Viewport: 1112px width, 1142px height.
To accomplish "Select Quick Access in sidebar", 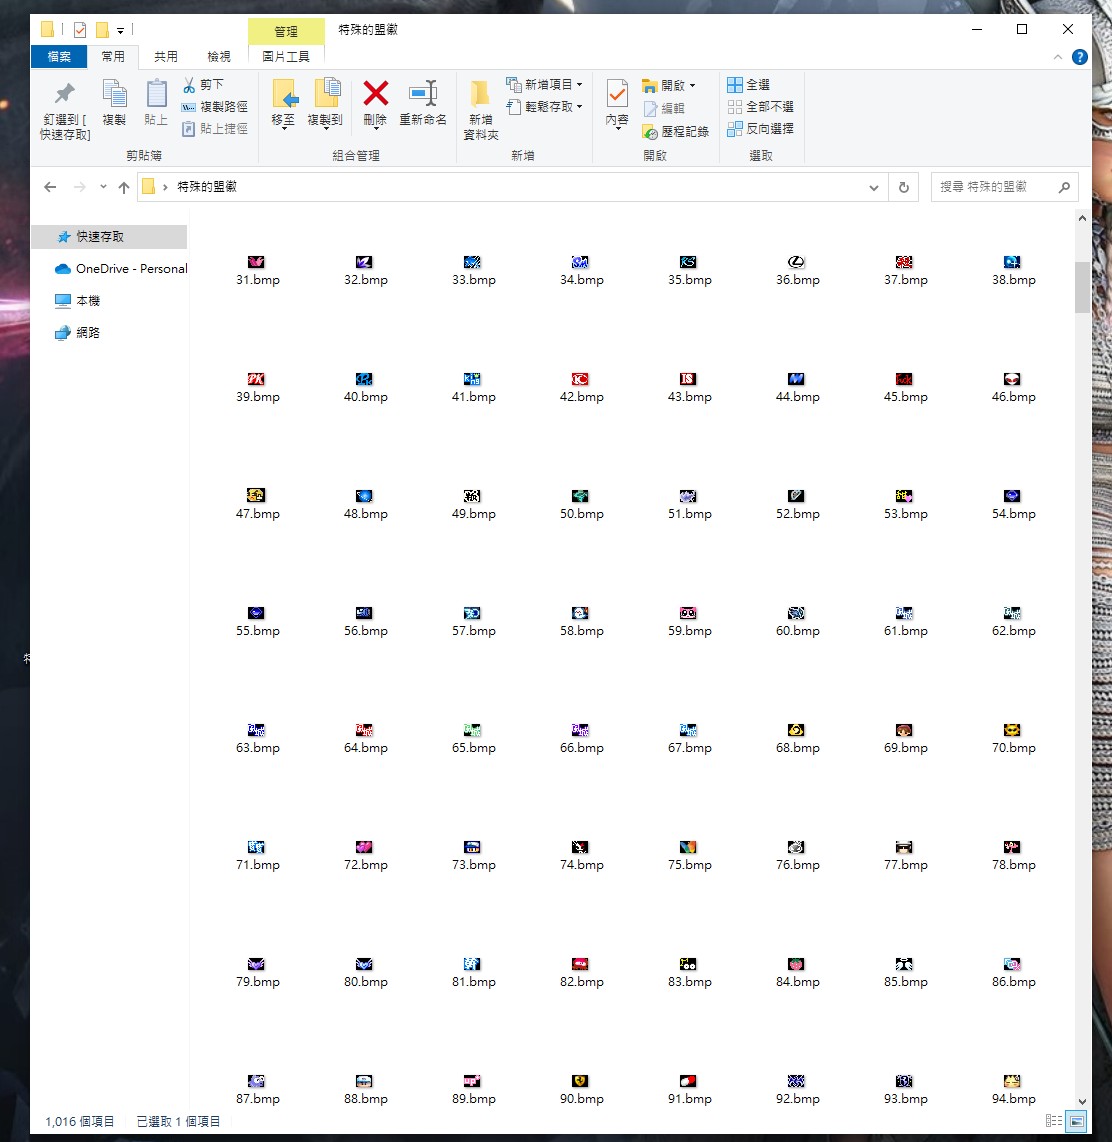I will pyautogui.click(x=109, y=237).
